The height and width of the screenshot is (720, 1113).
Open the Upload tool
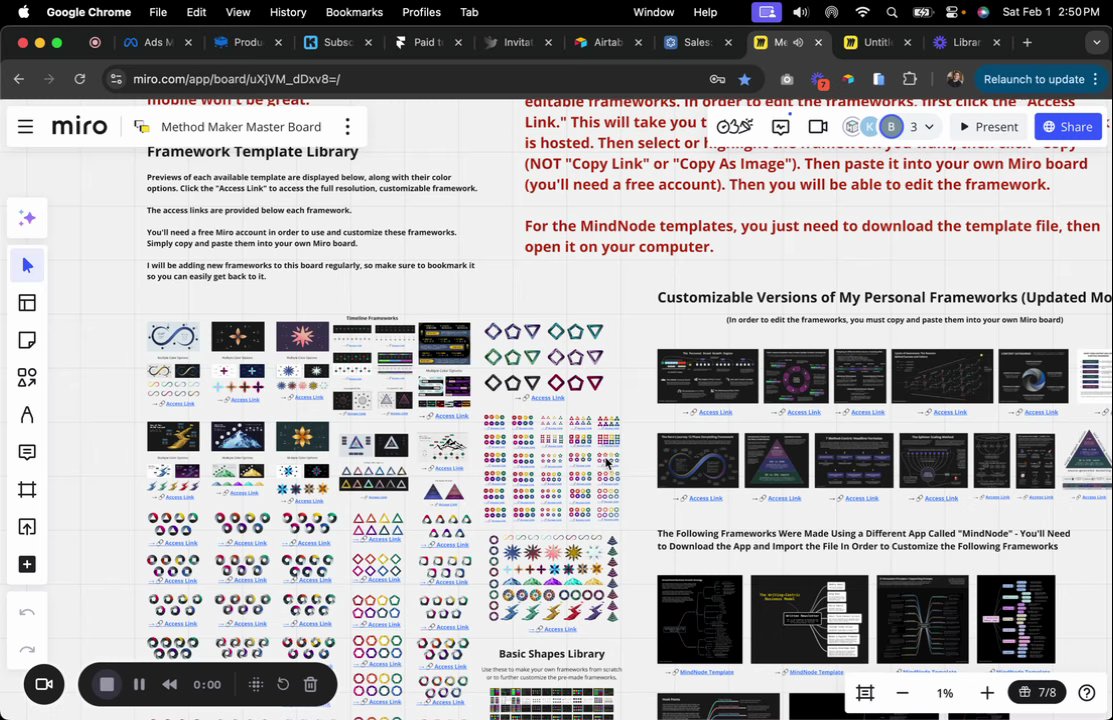(27, 527)
